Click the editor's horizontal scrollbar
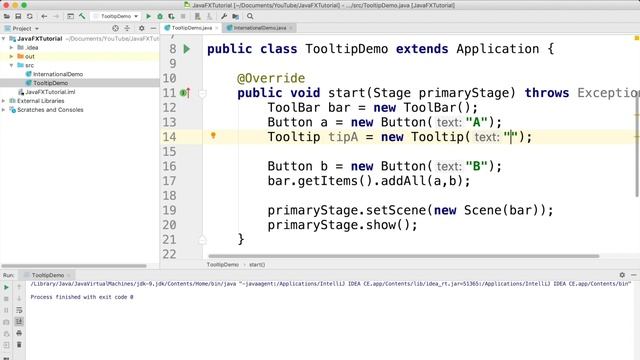 tap(404, 256)
